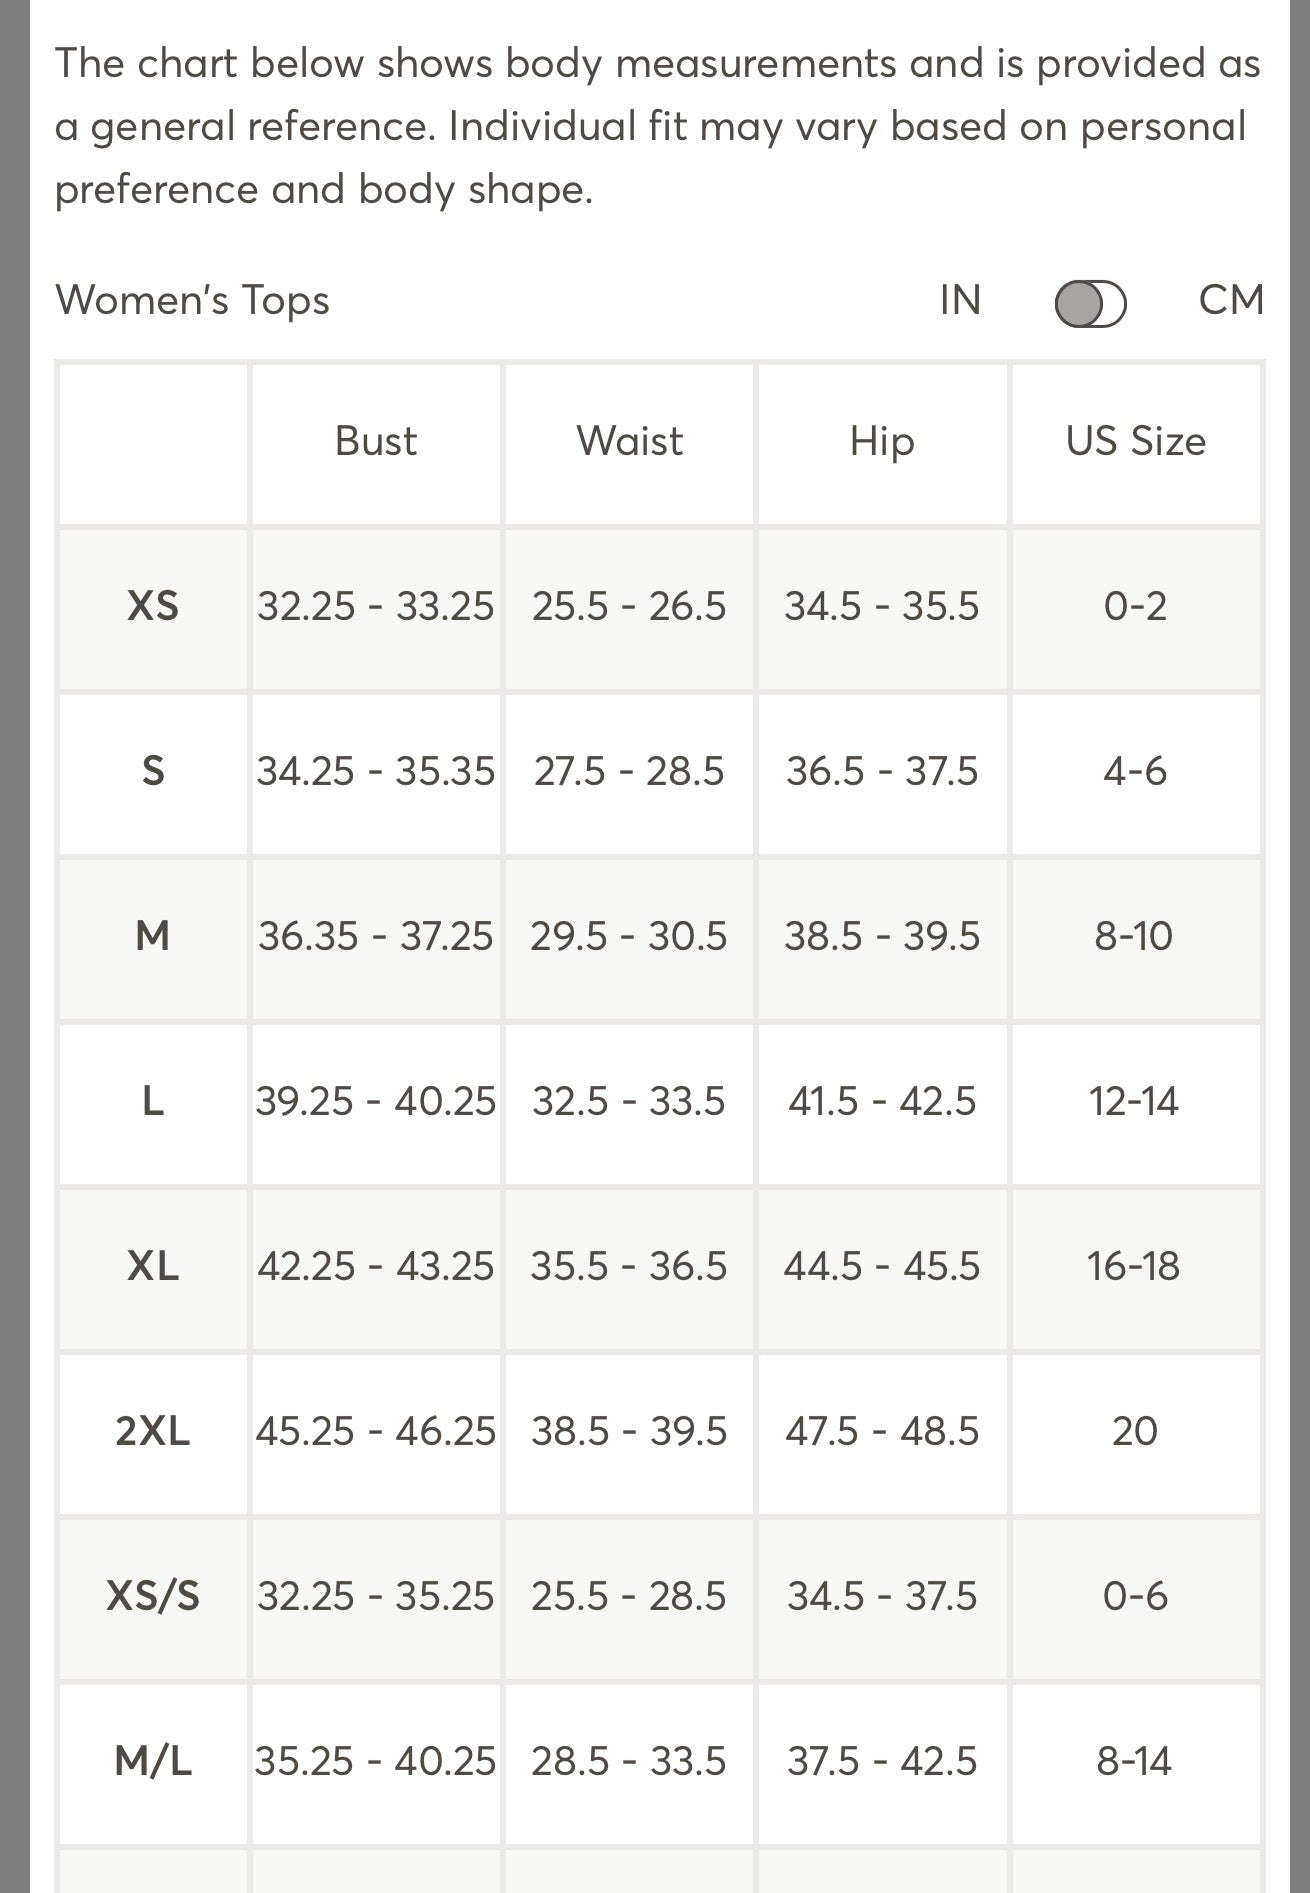Viewport: 1310px width, 1893px height.
Task: Select the XS row label
Action: tap(153, 606)
